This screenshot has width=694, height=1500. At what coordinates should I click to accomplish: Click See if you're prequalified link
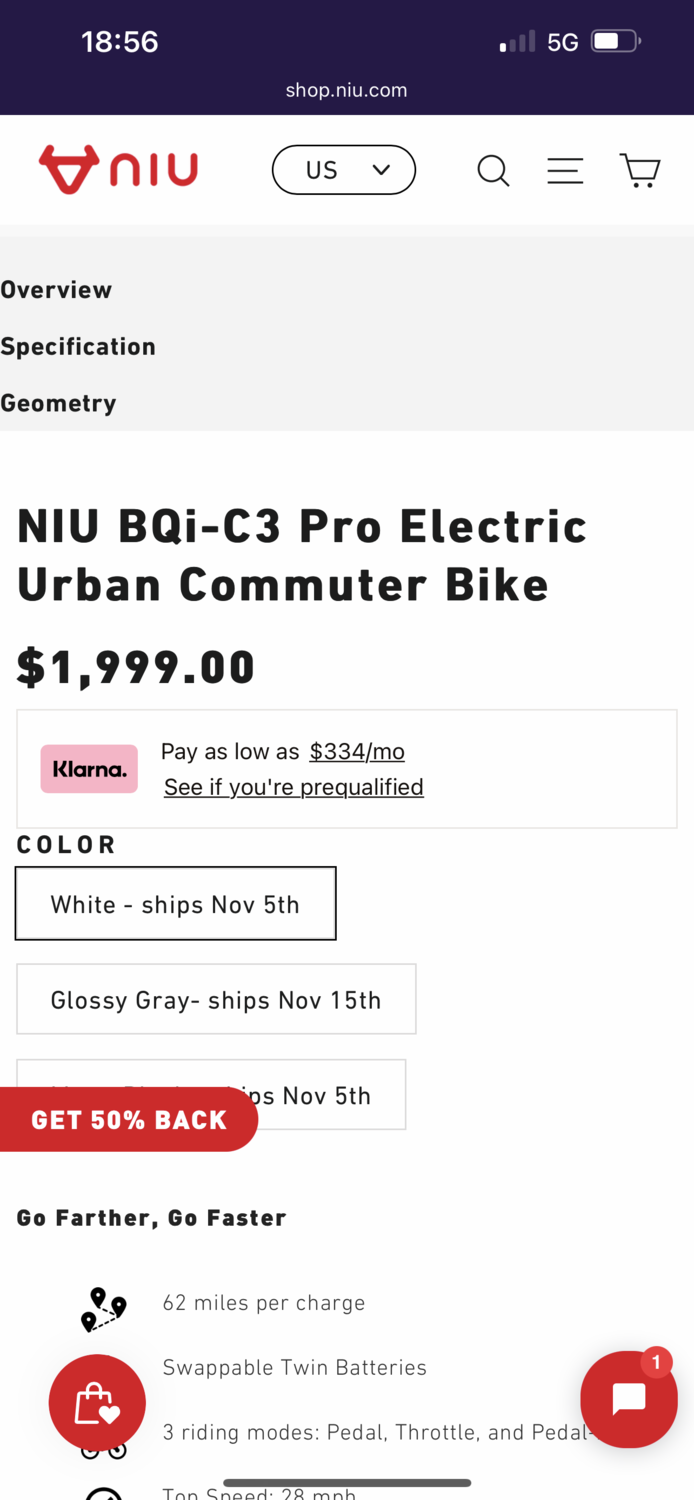pos(294,787)
